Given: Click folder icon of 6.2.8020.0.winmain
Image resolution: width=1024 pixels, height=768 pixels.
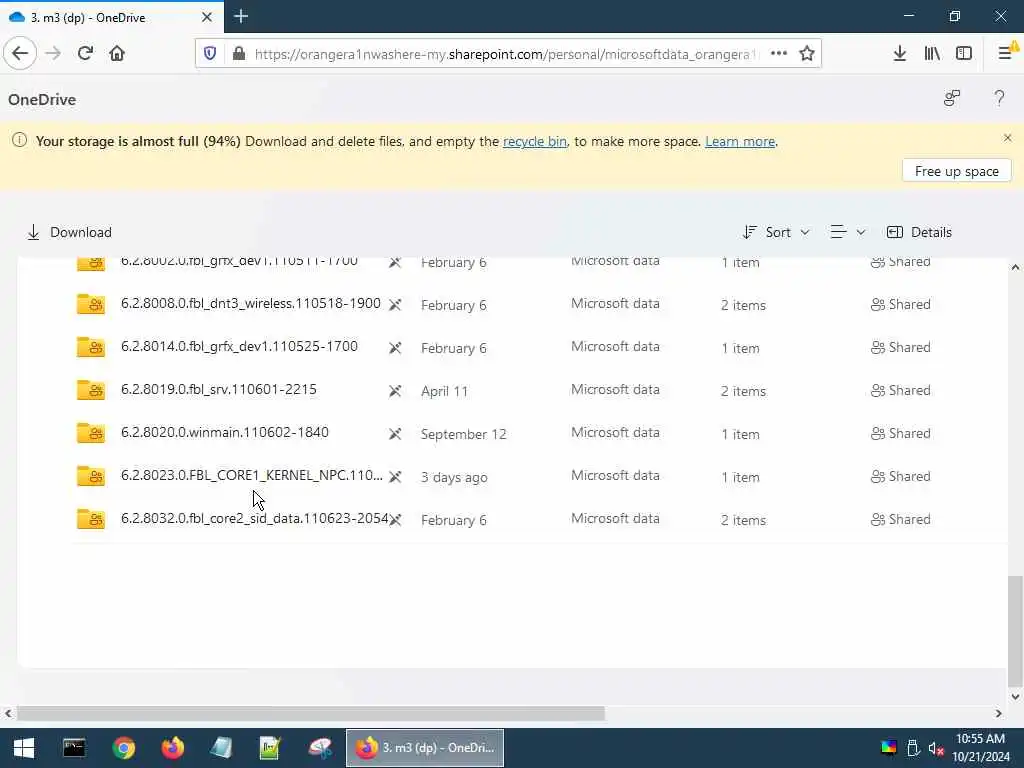Looking at the screenshot, I should point(91,433).
